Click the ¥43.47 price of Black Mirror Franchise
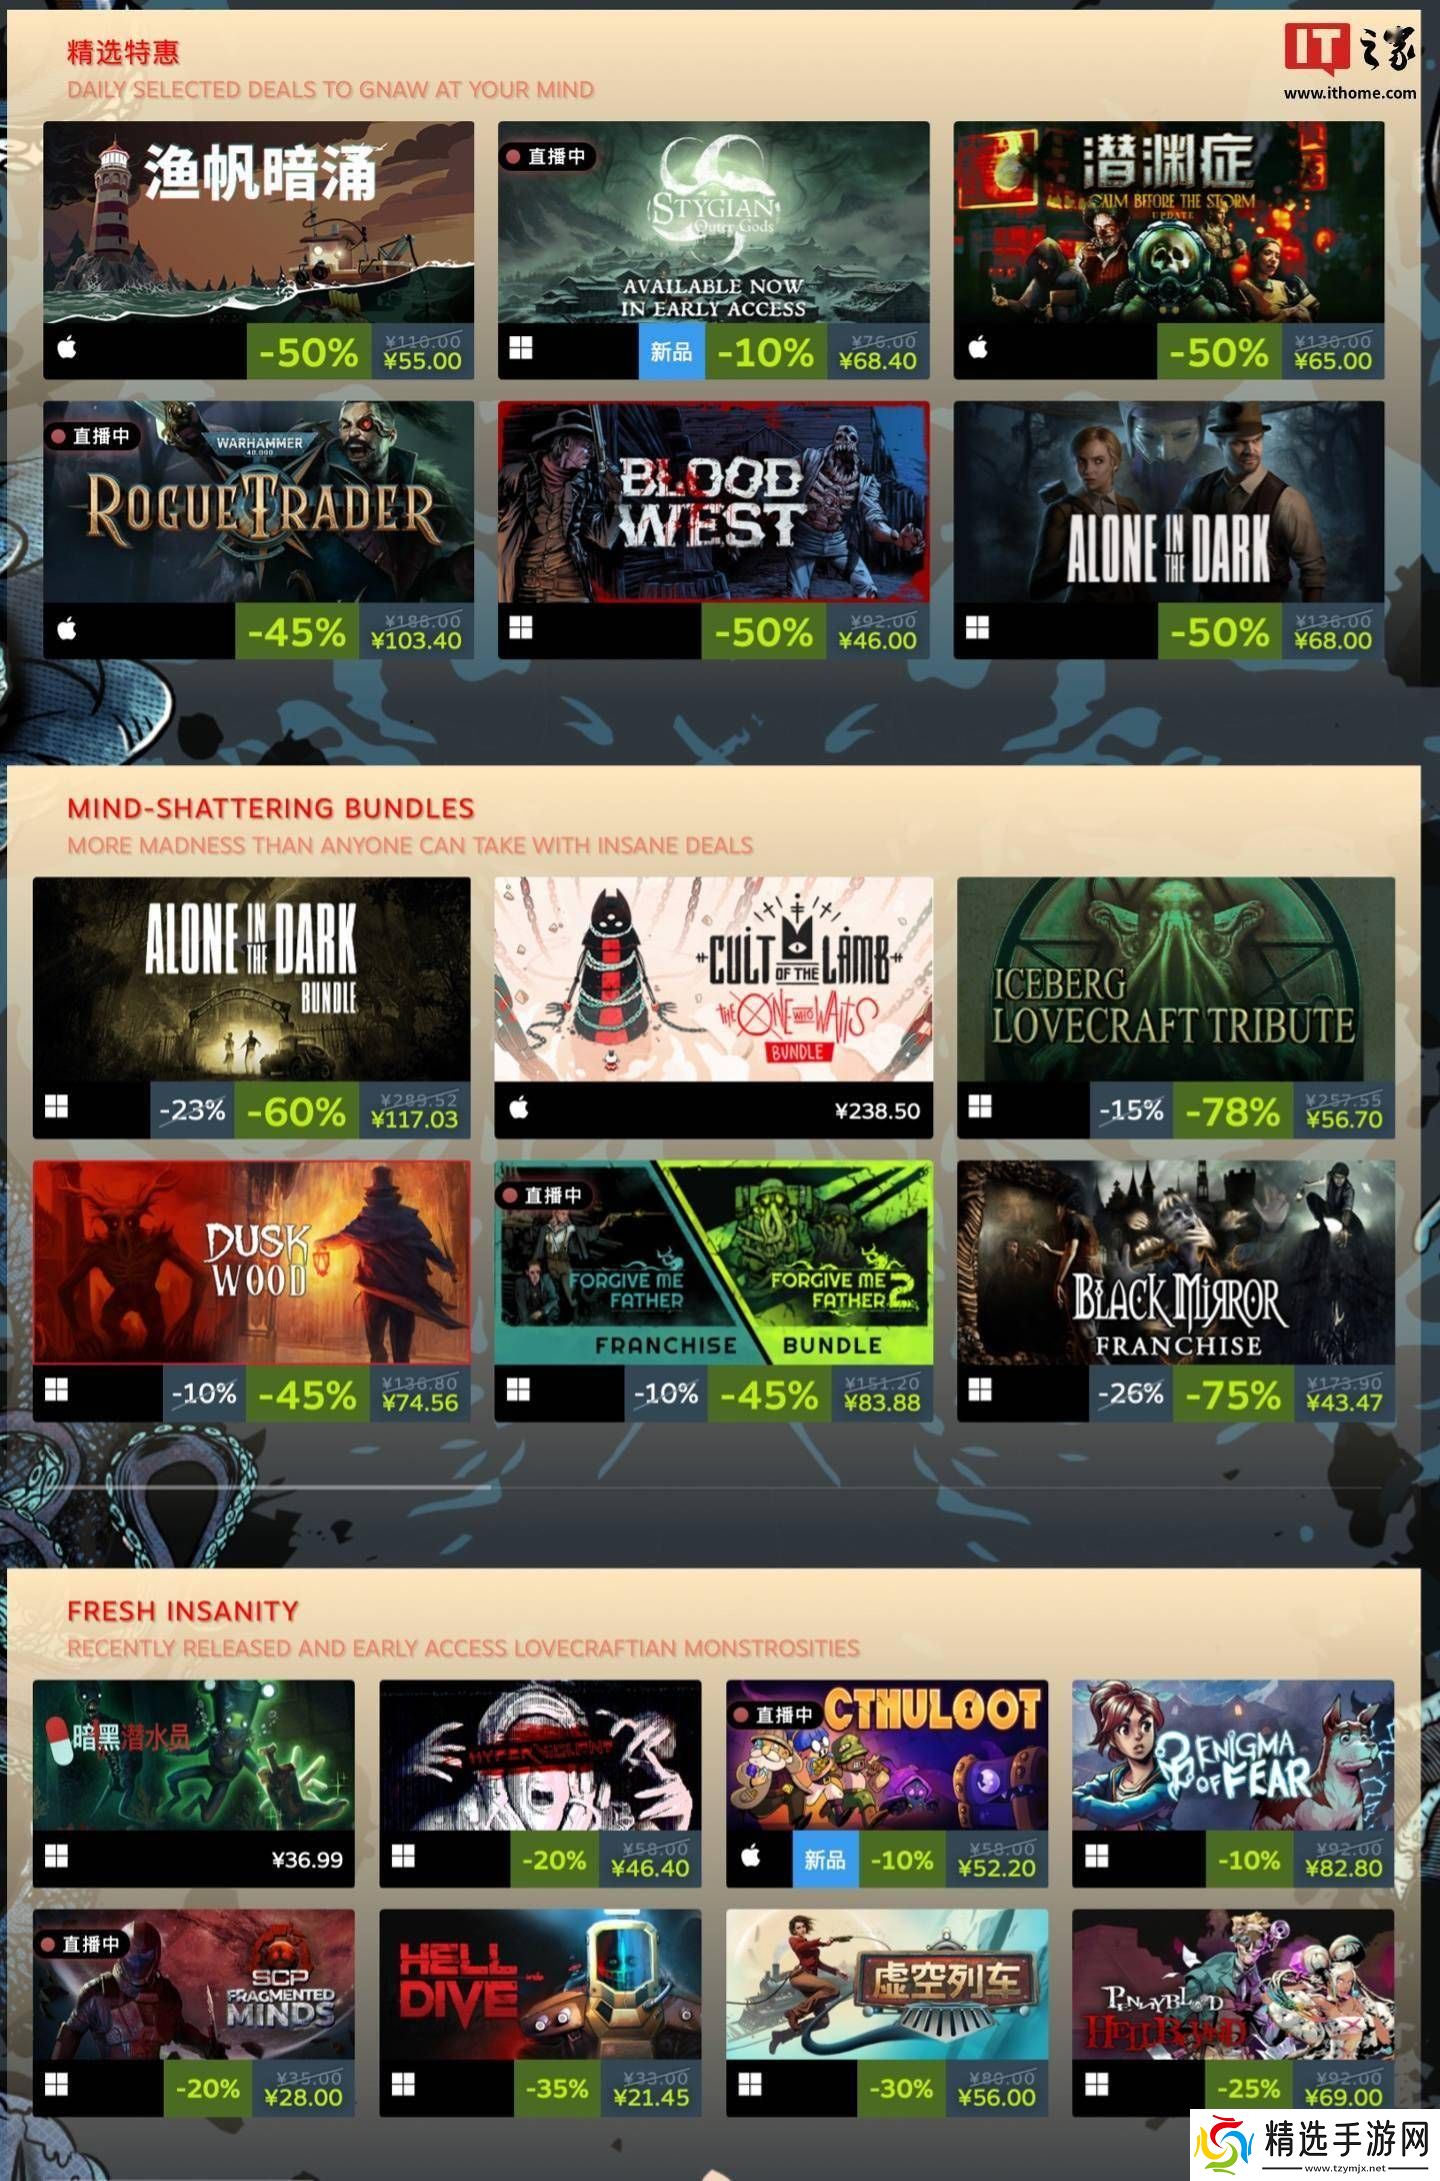This screenshot has width=1440, height=2181. 1345,1402
